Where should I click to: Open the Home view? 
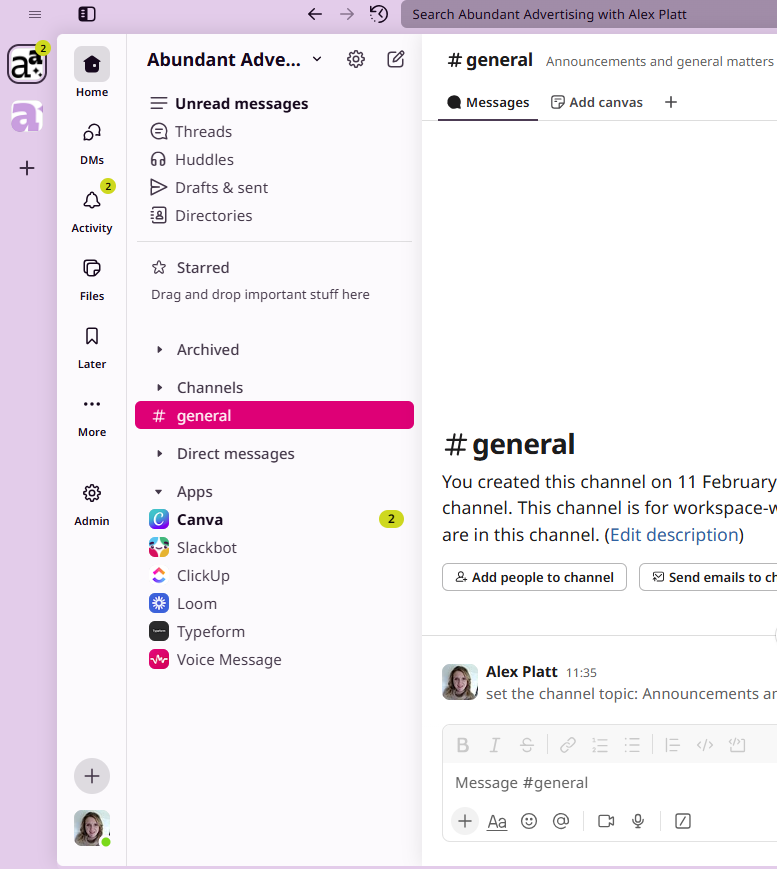point(92,72)
